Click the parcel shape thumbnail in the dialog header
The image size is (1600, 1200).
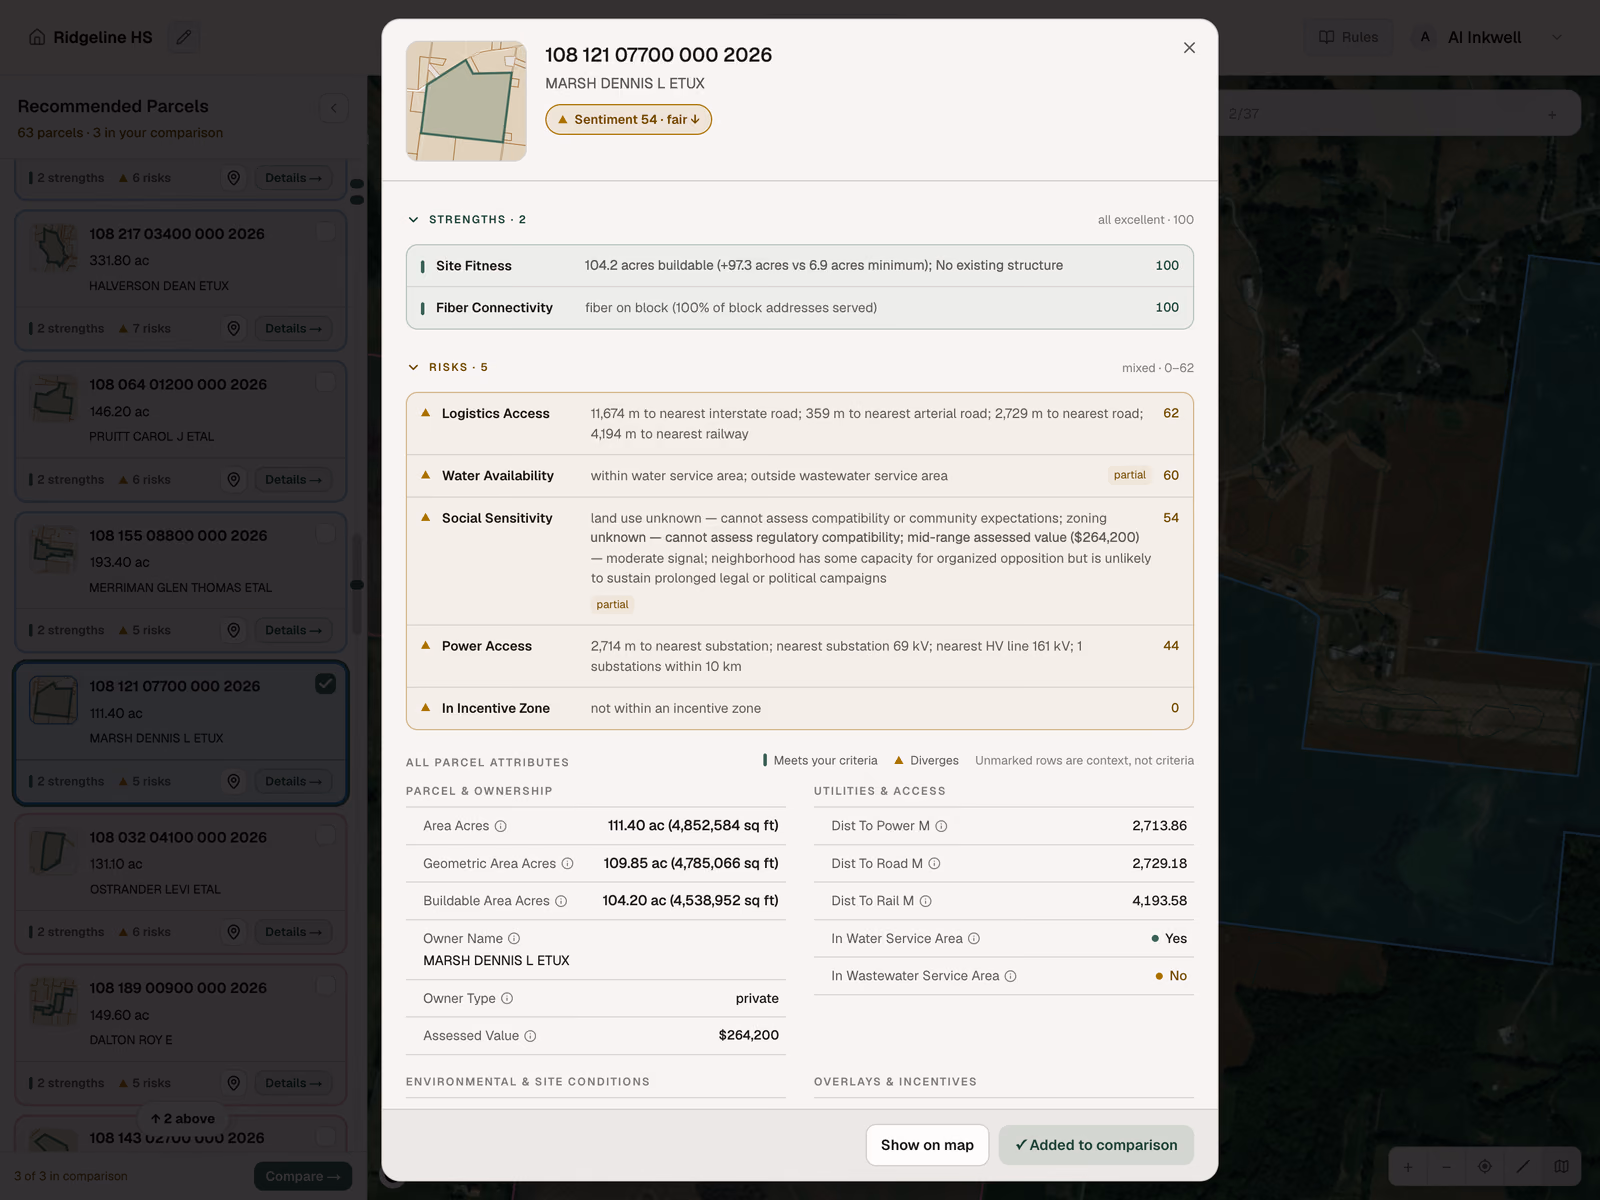tap(466, 101)
